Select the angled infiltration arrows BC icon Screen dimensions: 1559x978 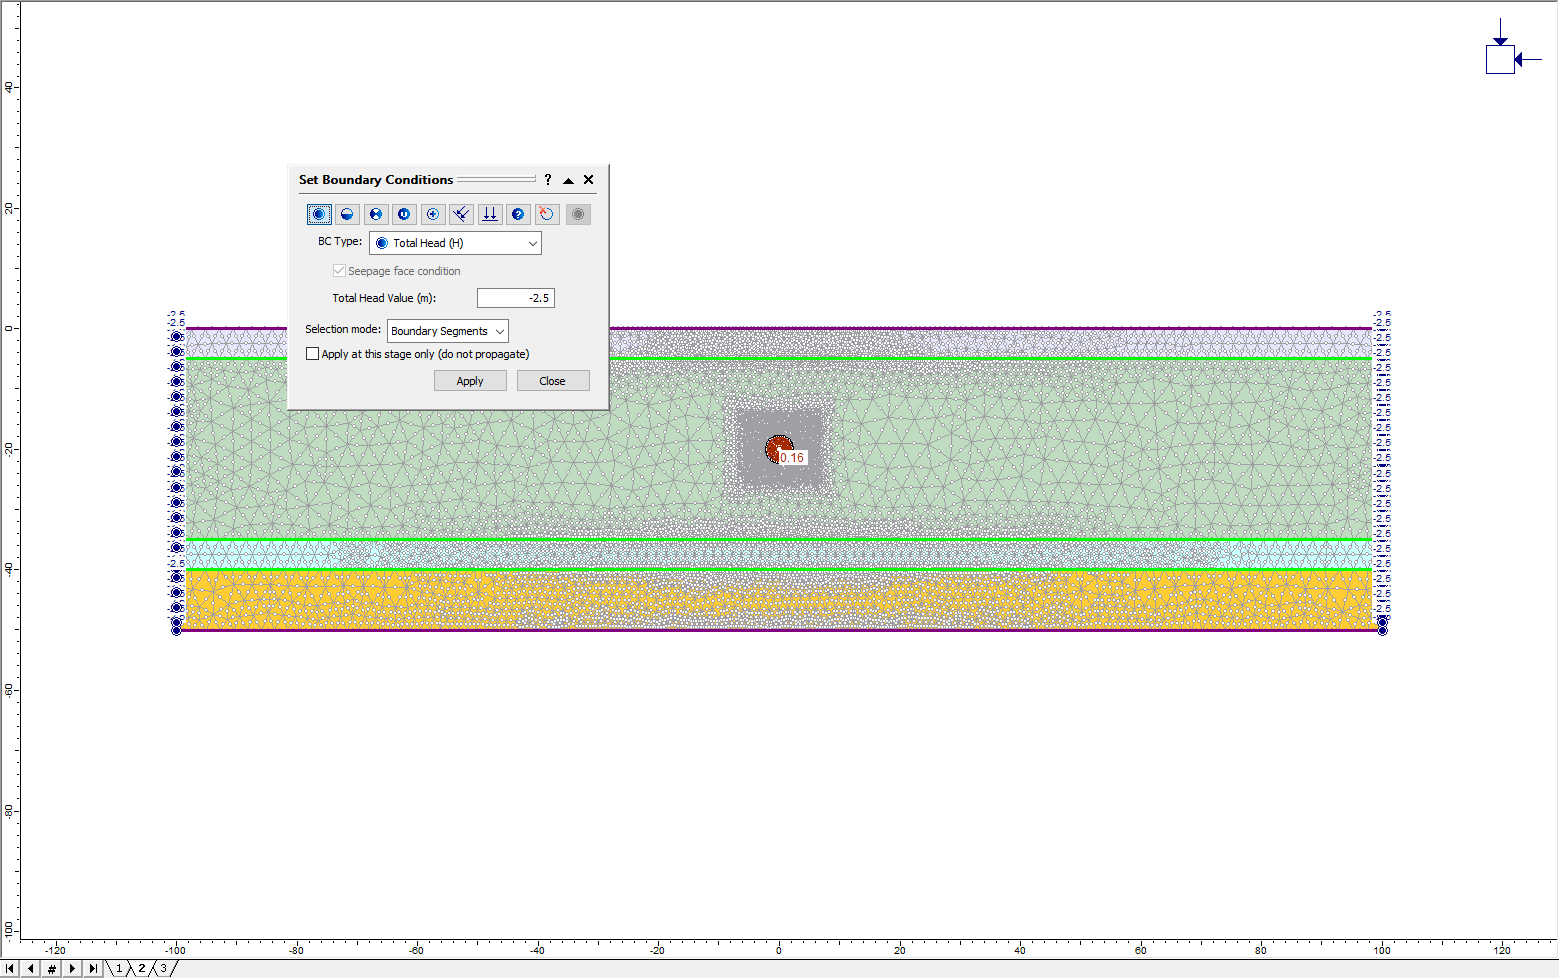pyautogui.click(x=461, y=213)
